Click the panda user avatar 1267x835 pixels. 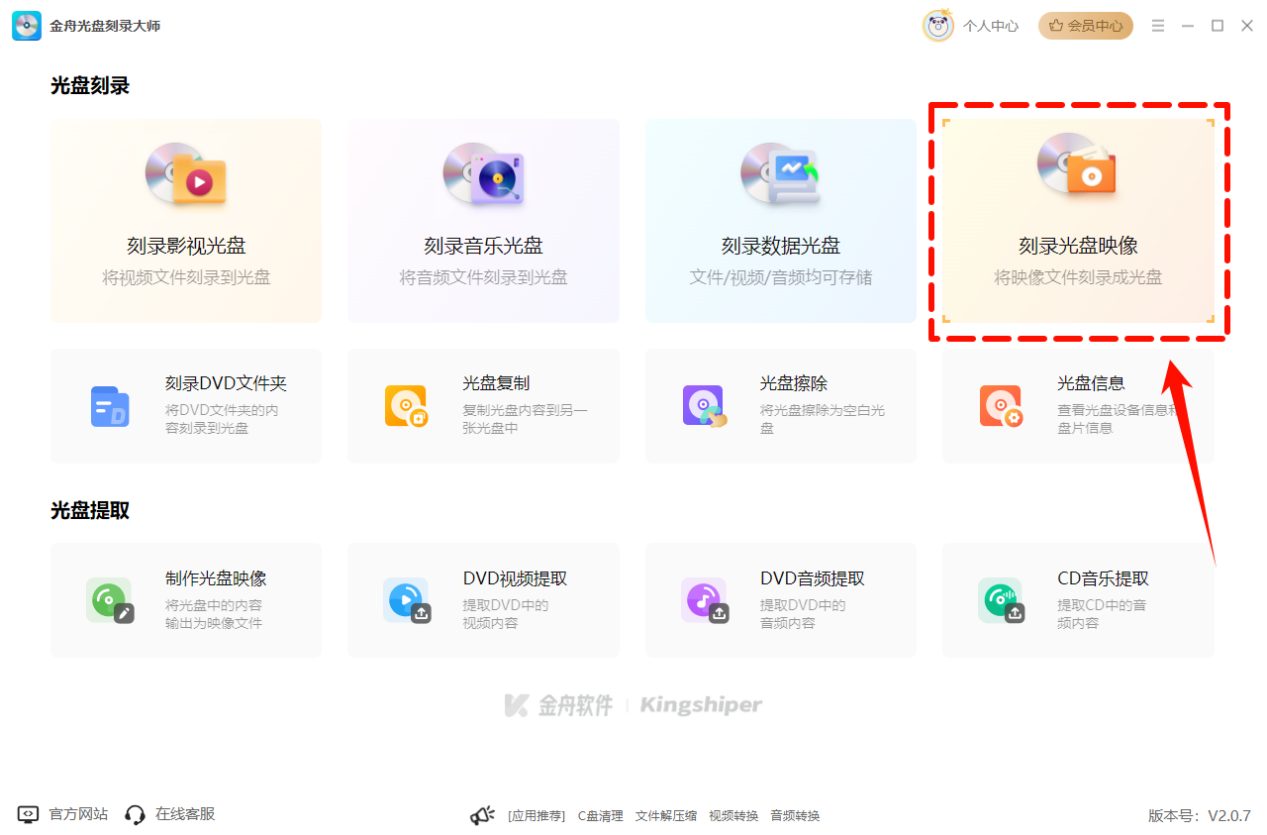(938, 26)
